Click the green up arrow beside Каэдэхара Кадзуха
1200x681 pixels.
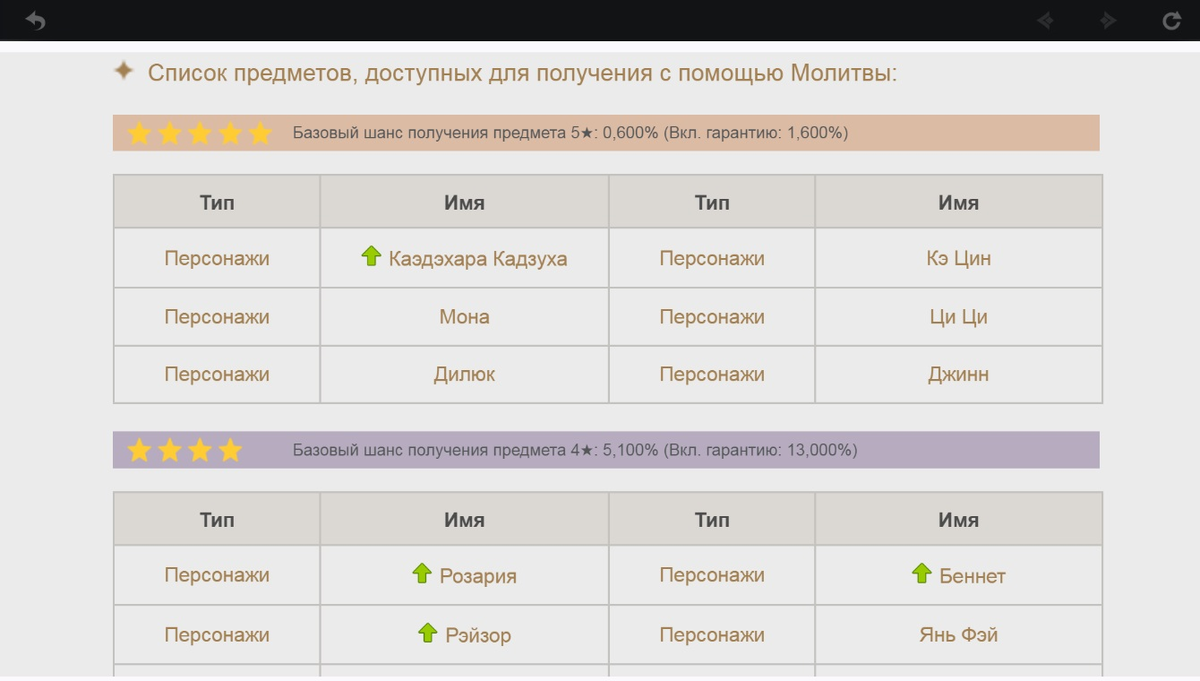tap(372, 256)
